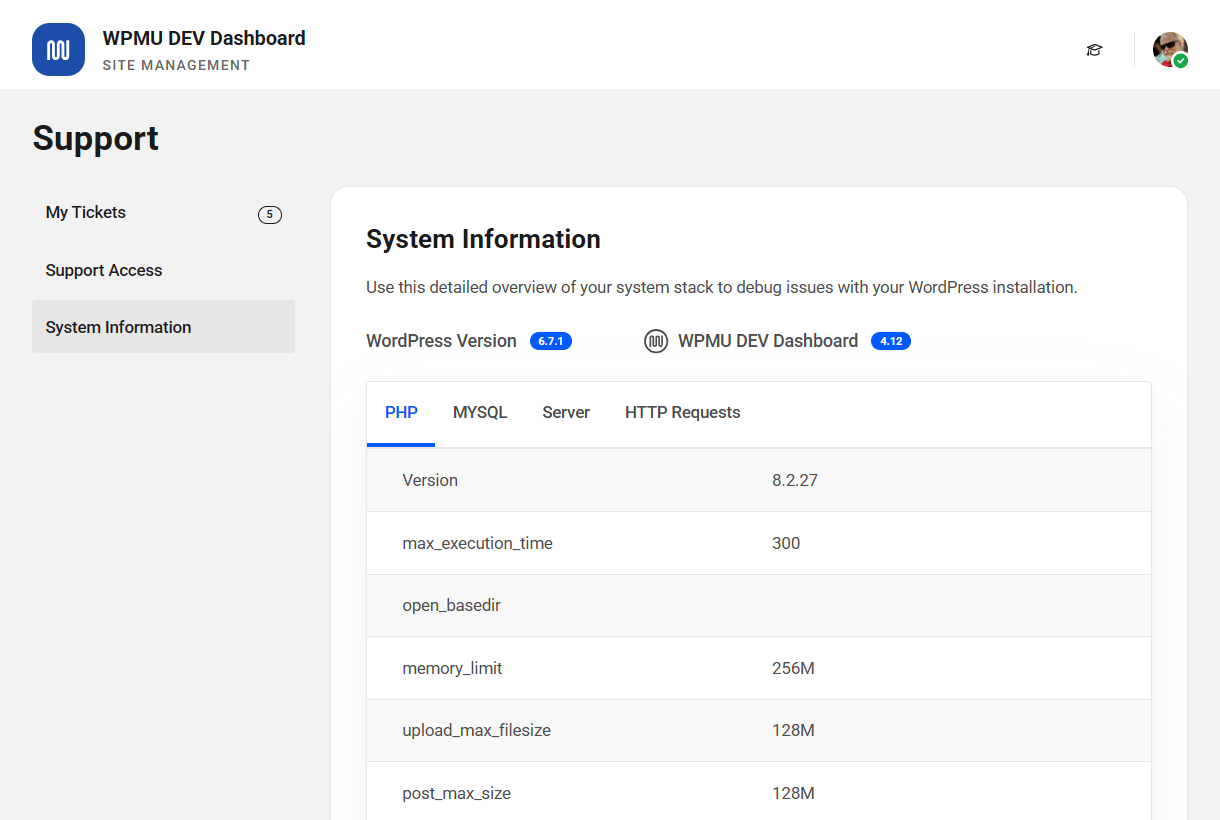Select System Information sidebar item
The image size is (1220, 820).
pyautogui.click(x=163, y=327)
